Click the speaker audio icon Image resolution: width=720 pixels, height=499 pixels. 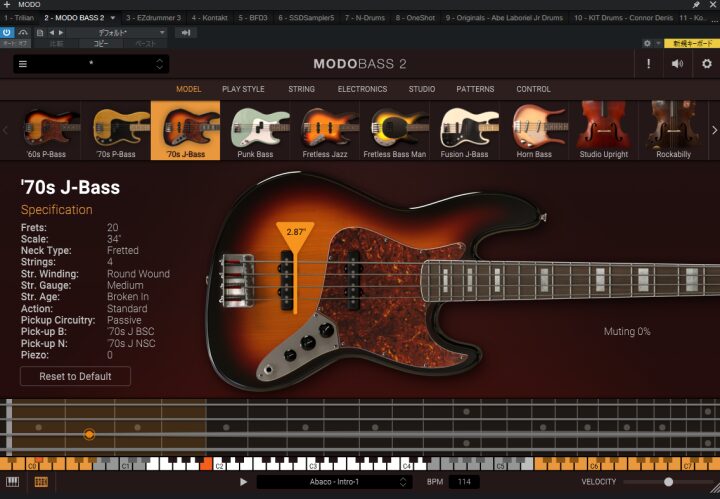(677, 64)
